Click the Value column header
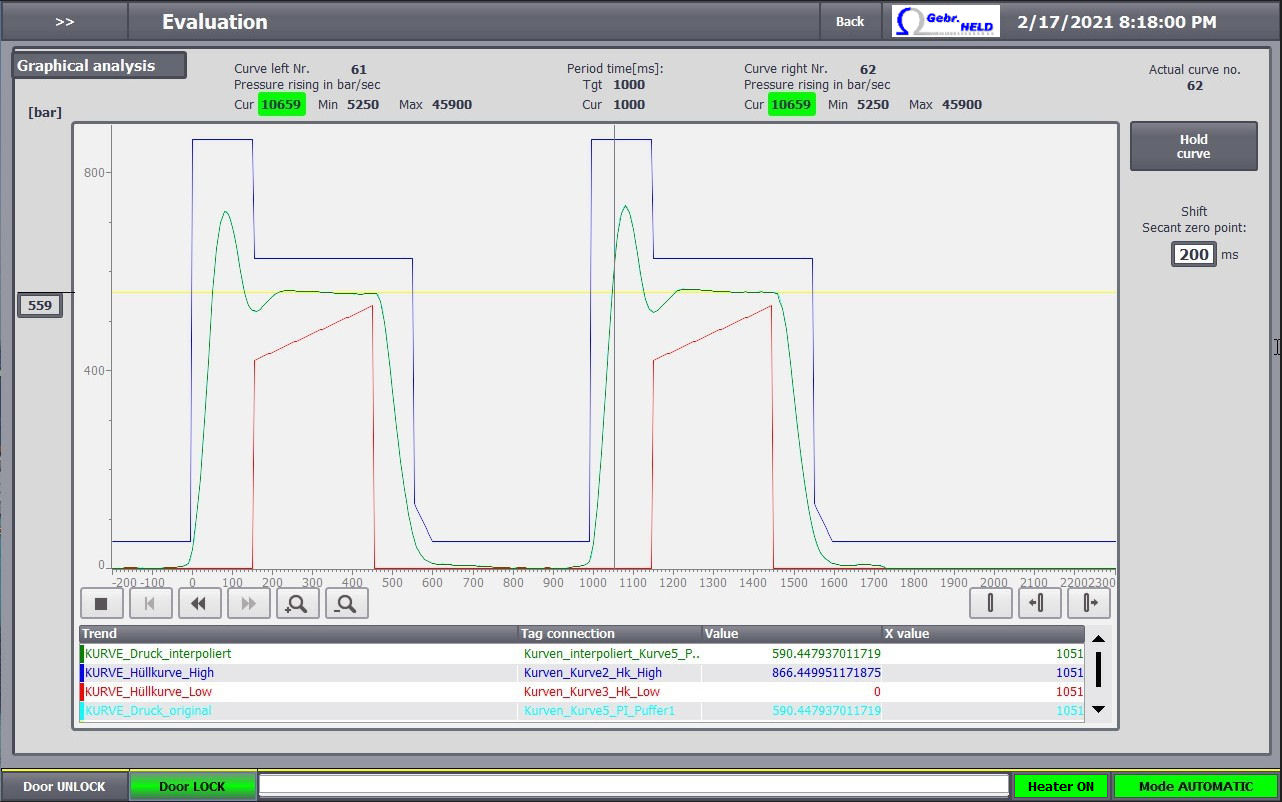The width and height of the screenshot is (1282, 802). coord(791,634)
